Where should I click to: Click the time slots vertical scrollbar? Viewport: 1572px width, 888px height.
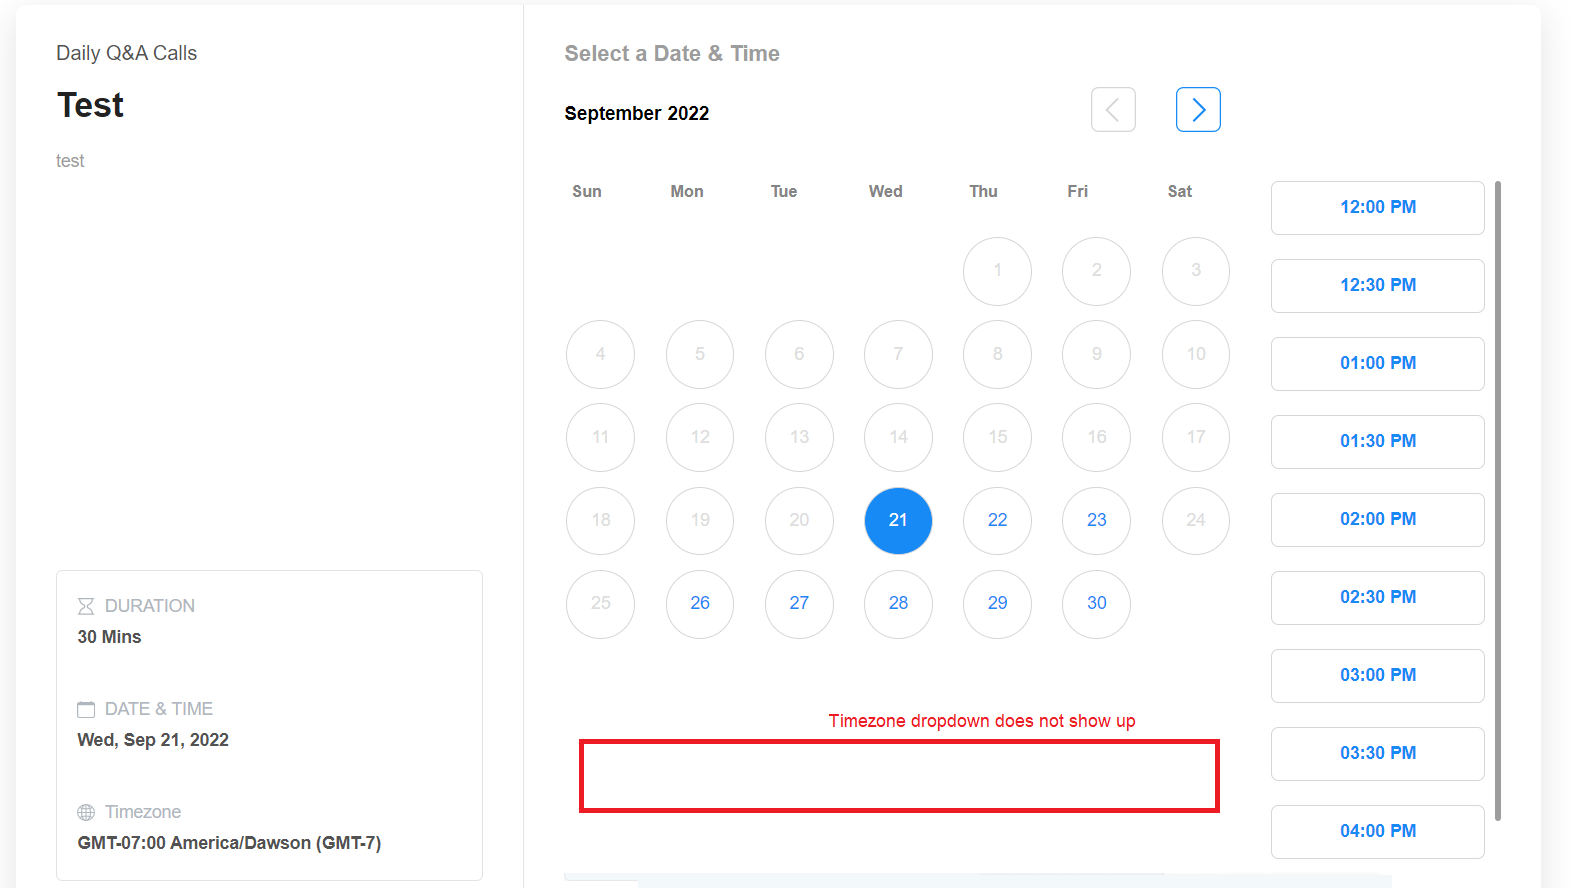pyautogui.click(x=1497, y=500)
